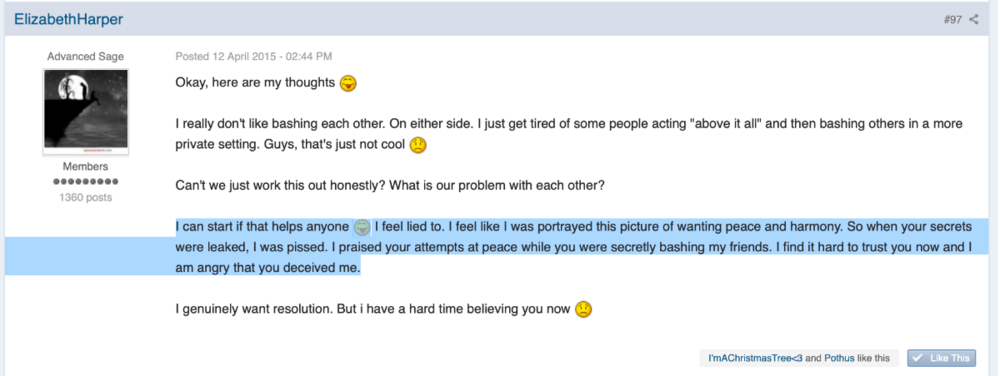Click the tongue-out smiley after 'my thoughts'
Image resolution: width=1000 pixels, height=376 pixels.
tap(348, 83)
